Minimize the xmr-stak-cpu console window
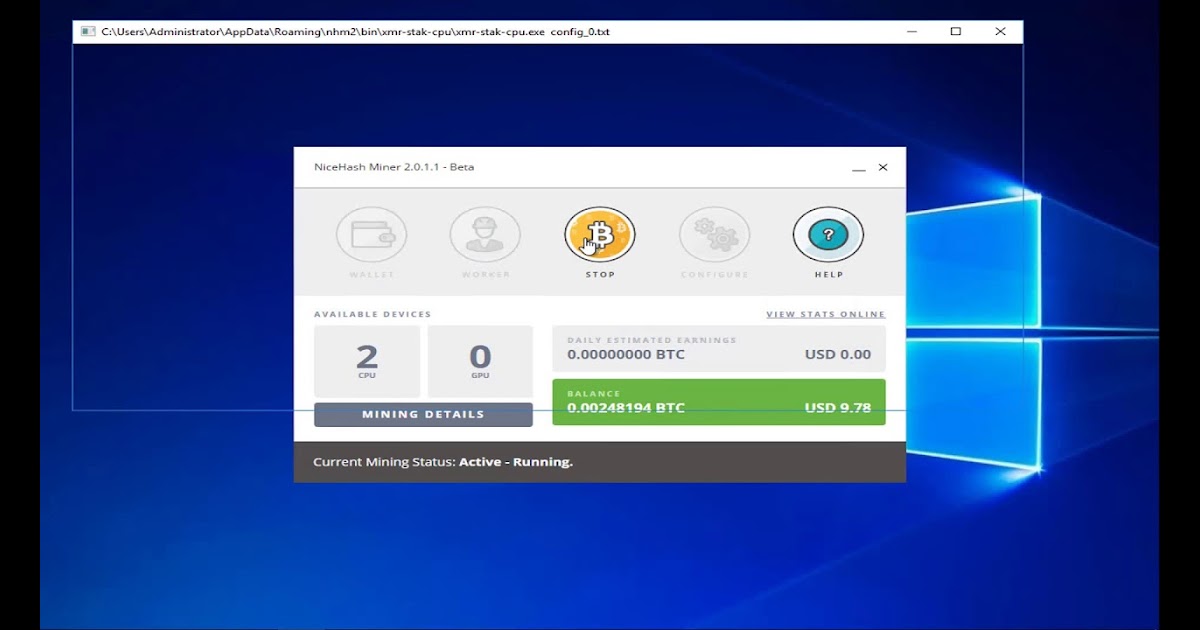 (x=912, y=32)
